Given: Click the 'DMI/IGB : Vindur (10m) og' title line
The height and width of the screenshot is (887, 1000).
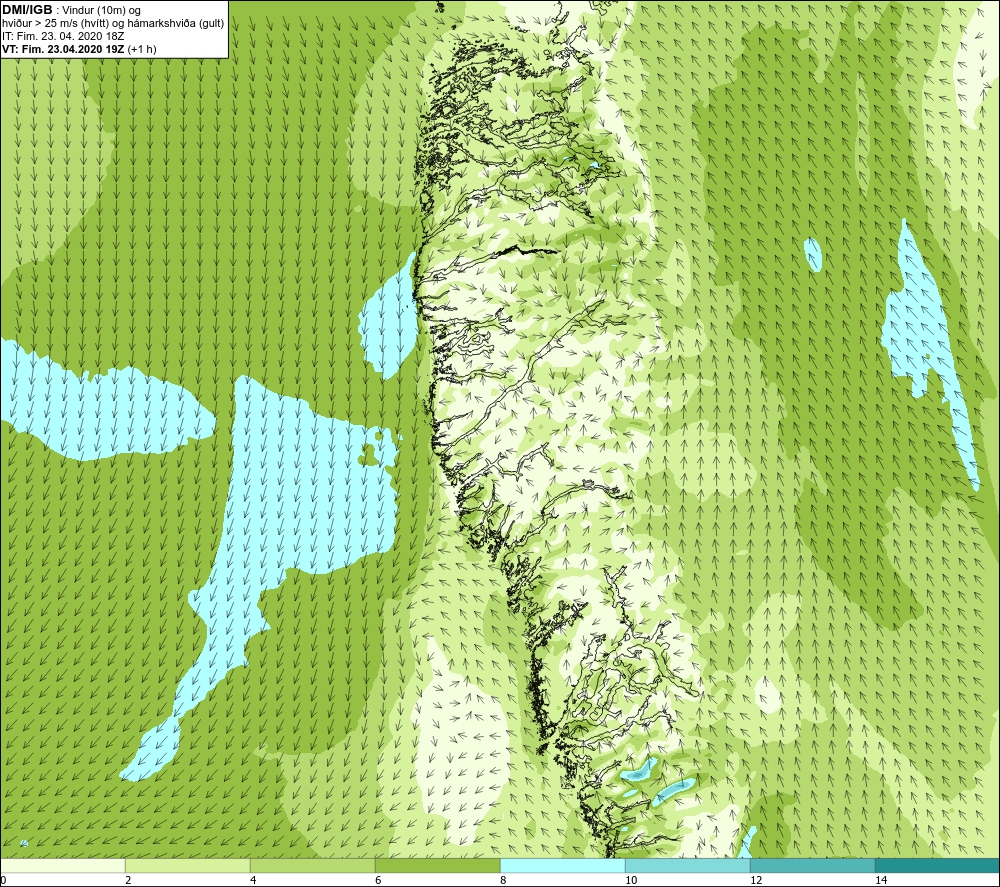Looking at the screenshot, I should (72, 10).
